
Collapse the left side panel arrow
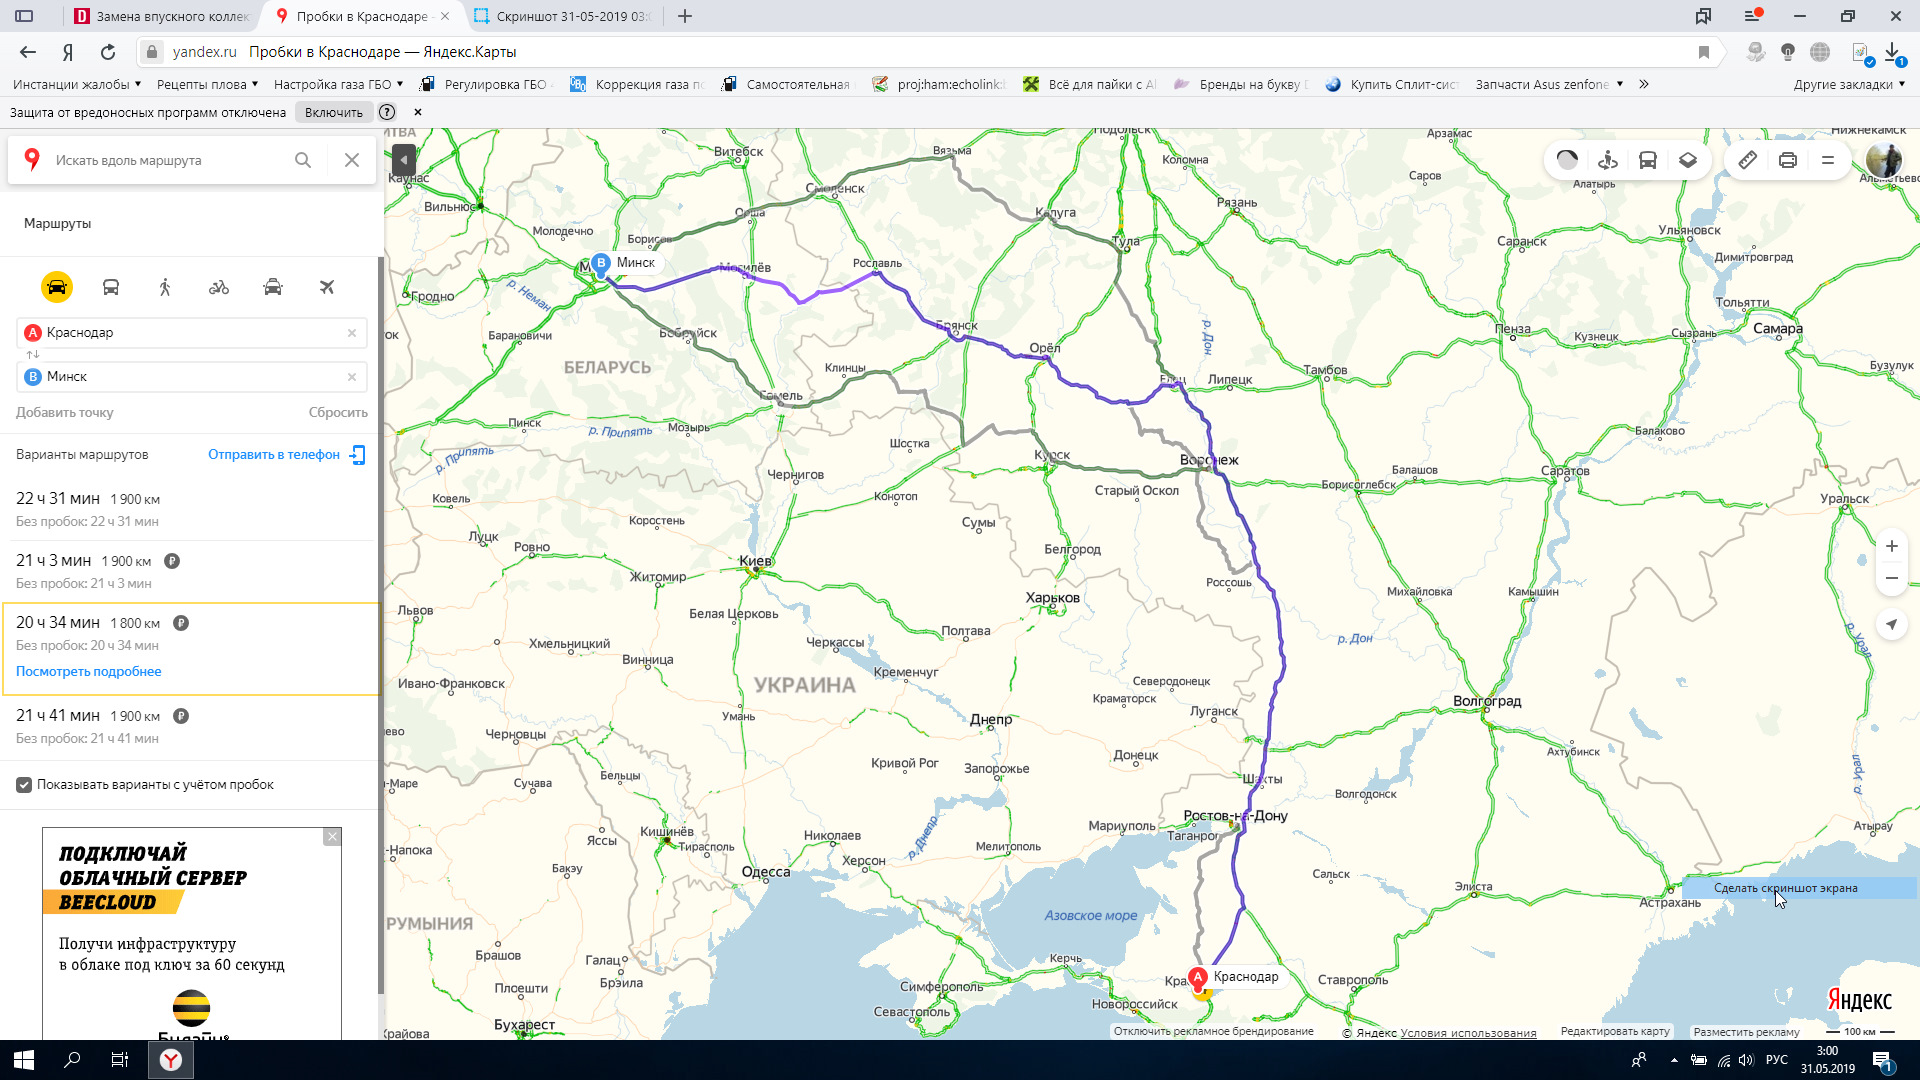(403, 160)
